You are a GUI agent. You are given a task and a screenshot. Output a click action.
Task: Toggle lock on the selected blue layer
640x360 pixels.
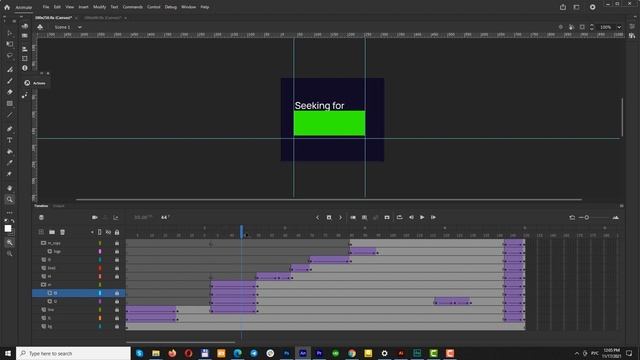tap(117, 293)
